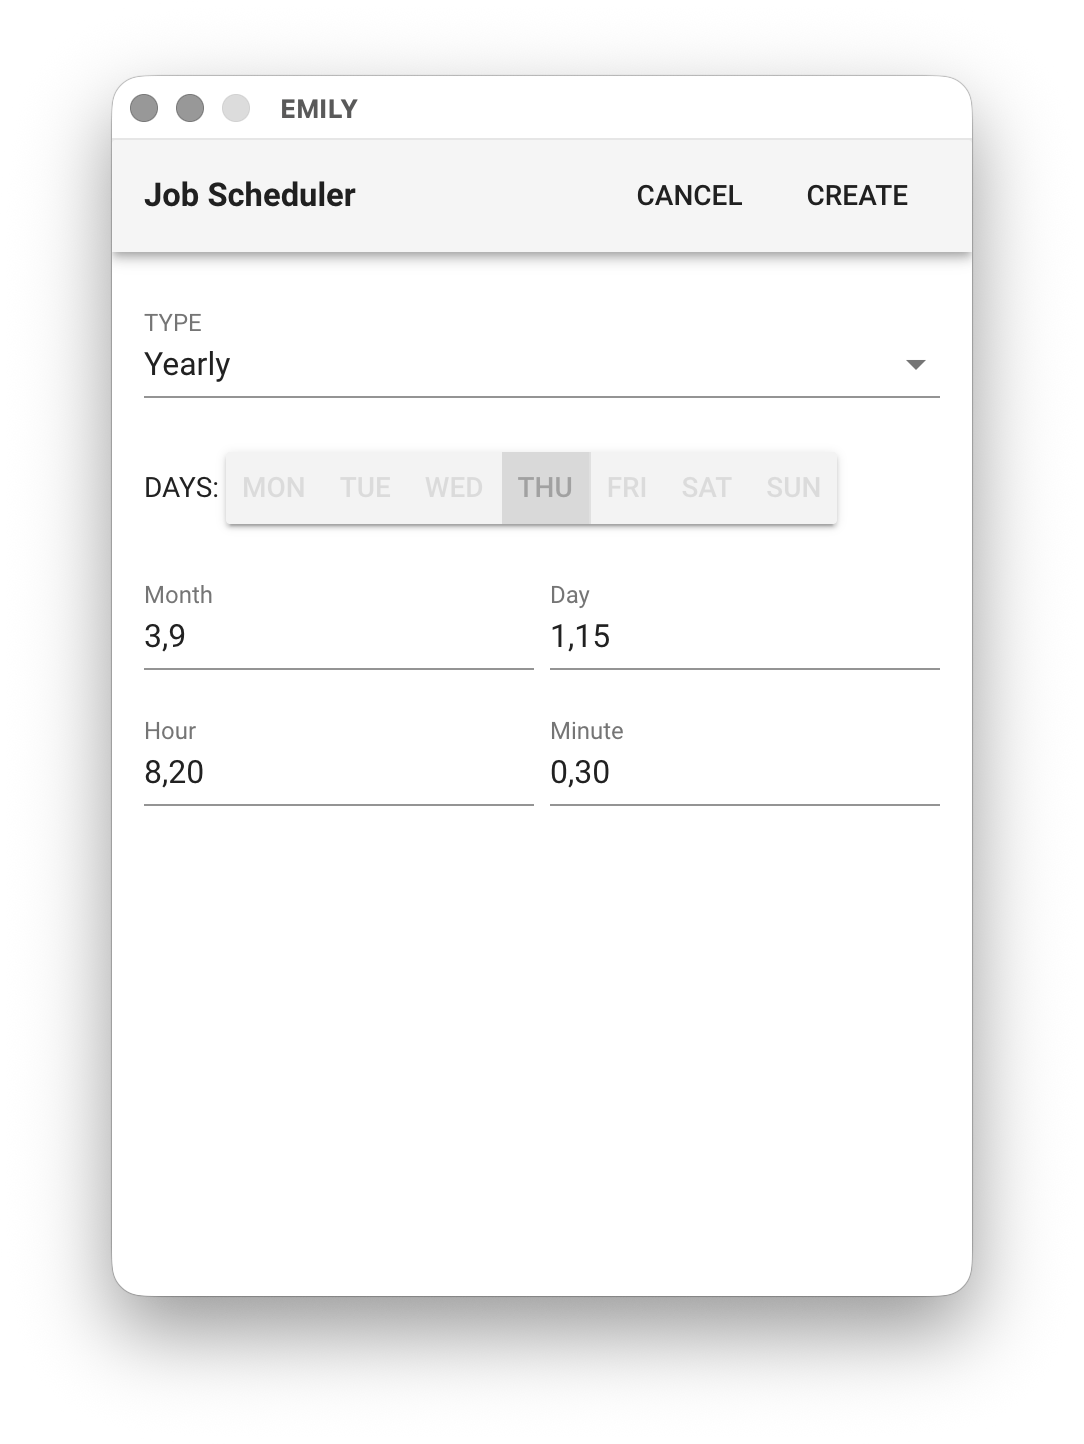Select the Yearly type combo box
Screen dimensions: 1084x1444
click(x=520, y=365)
